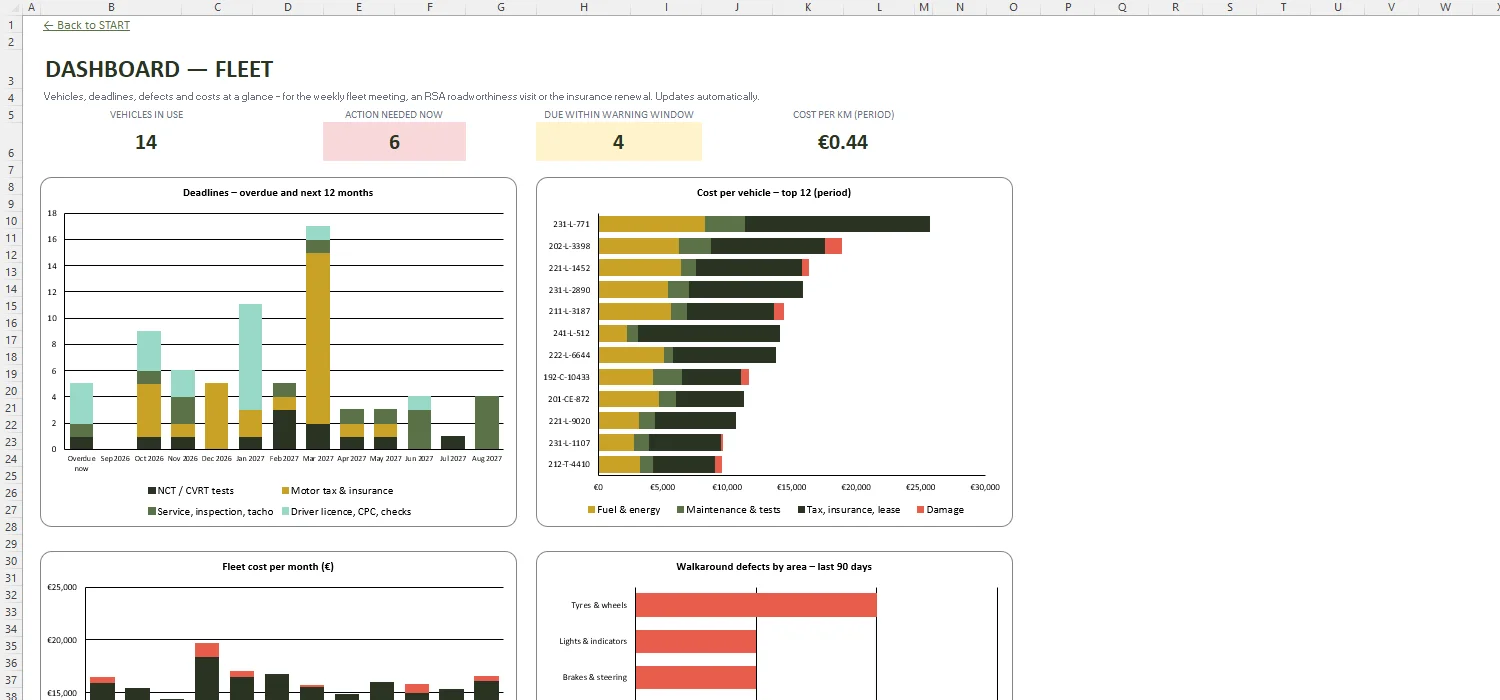Click the Mar 2027 stacked bar in Deadlines
Viewport: 1500px width, 700px height.
tap(318, 337)
